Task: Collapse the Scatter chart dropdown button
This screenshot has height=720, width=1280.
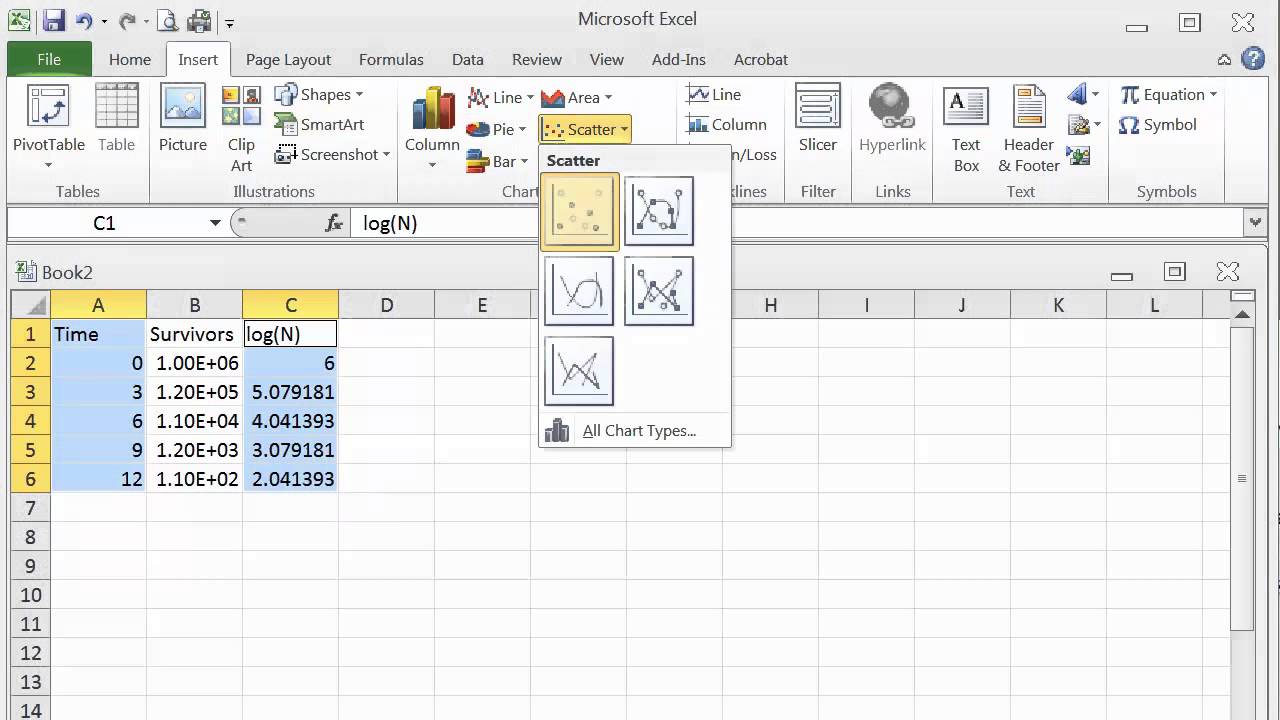Action: pos(585,129)
